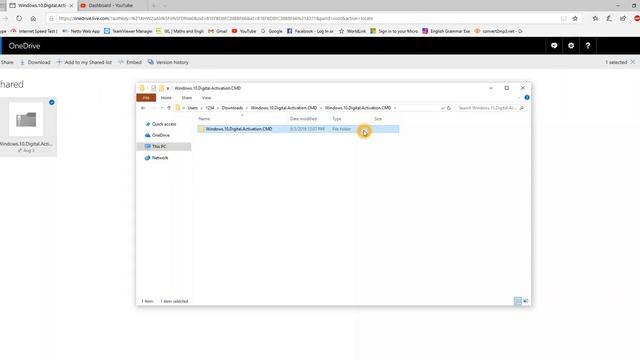This screenshot has width=640, height=360.
Task: Click Share in OneDrive command bar
Action: 7,62
